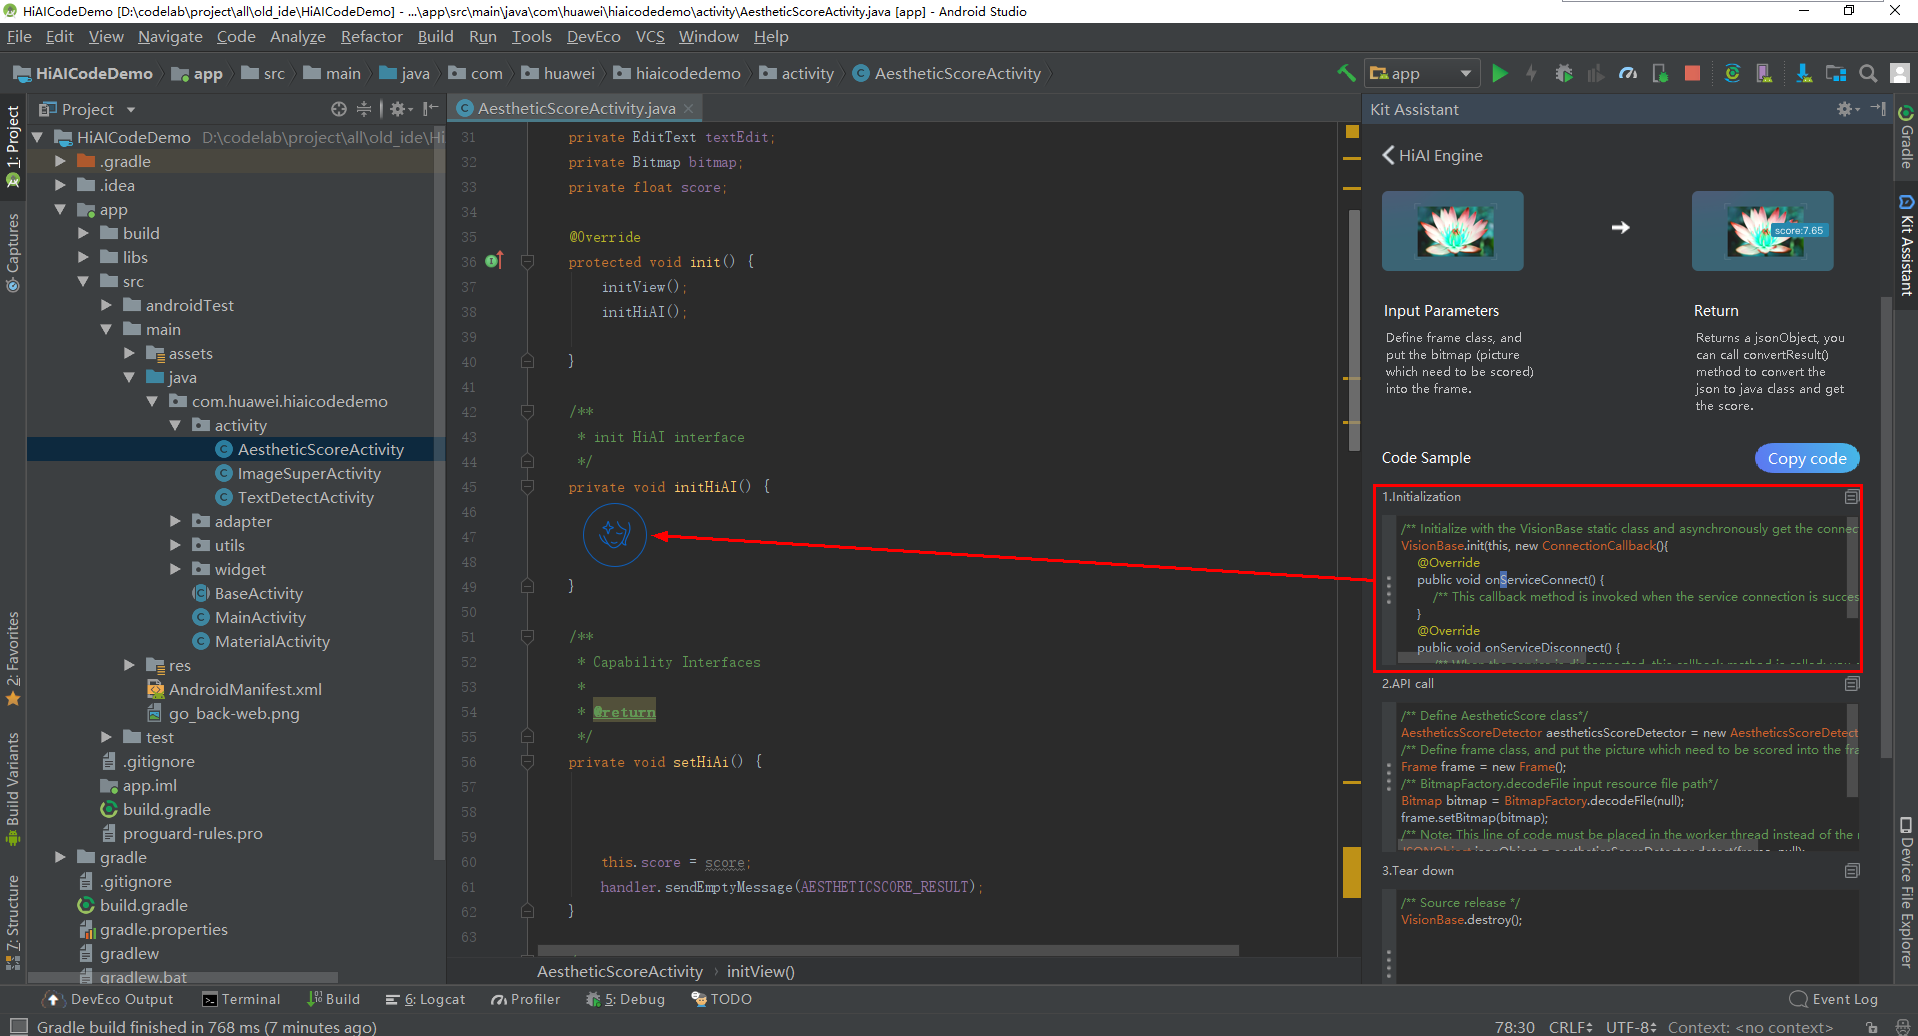Select the AestheticScoreActivity.java editor tab

(575, 108)
